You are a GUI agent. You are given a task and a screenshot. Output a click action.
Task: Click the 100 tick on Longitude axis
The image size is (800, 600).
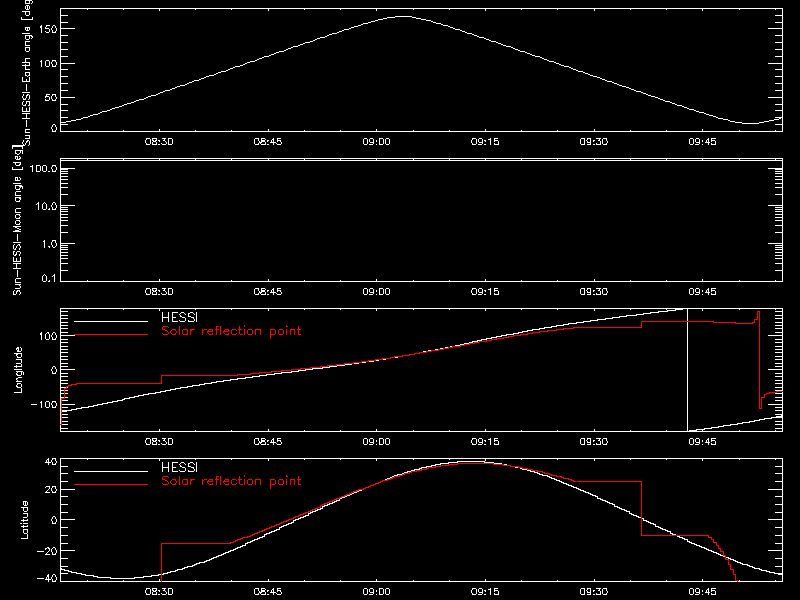[47, 336]
